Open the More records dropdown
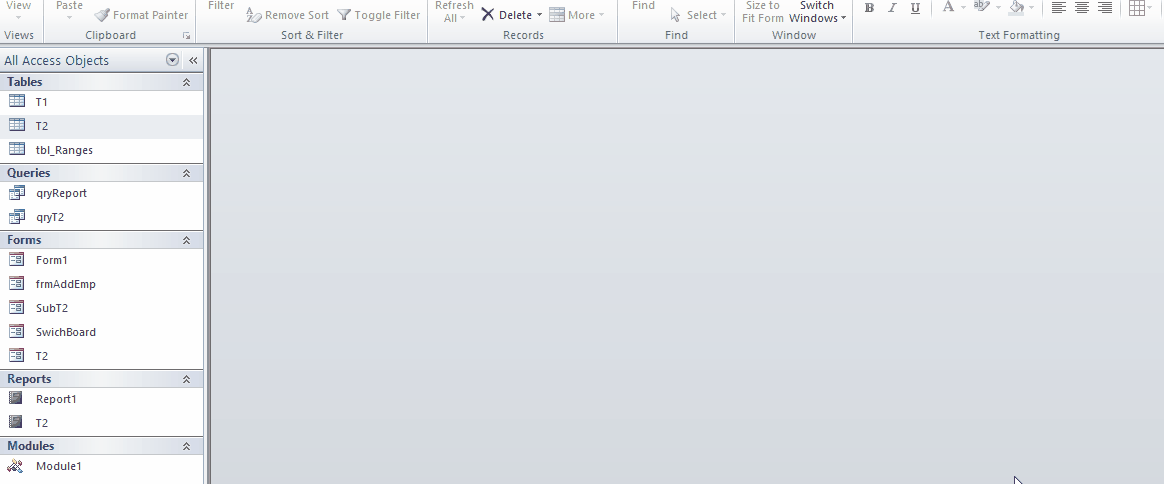The width and height of the screenshot is (1164, 484). 576,15
